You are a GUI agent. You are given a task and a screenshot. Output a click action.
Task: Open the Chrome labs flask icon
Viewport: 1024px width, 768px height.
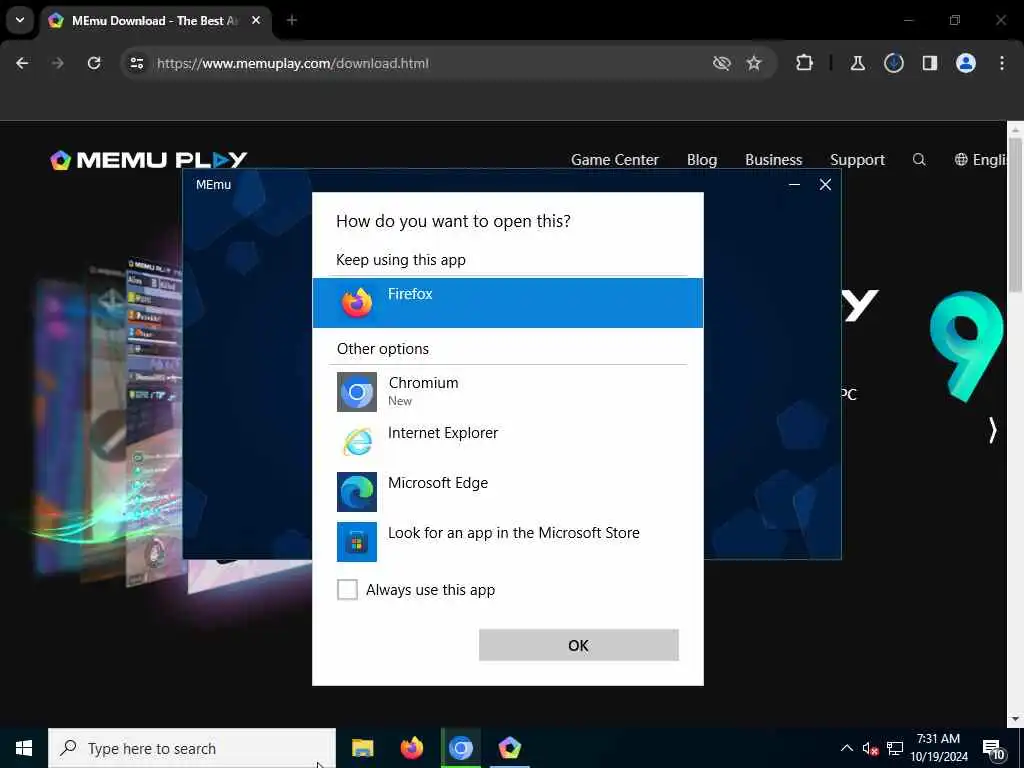(x=858, y=63)
